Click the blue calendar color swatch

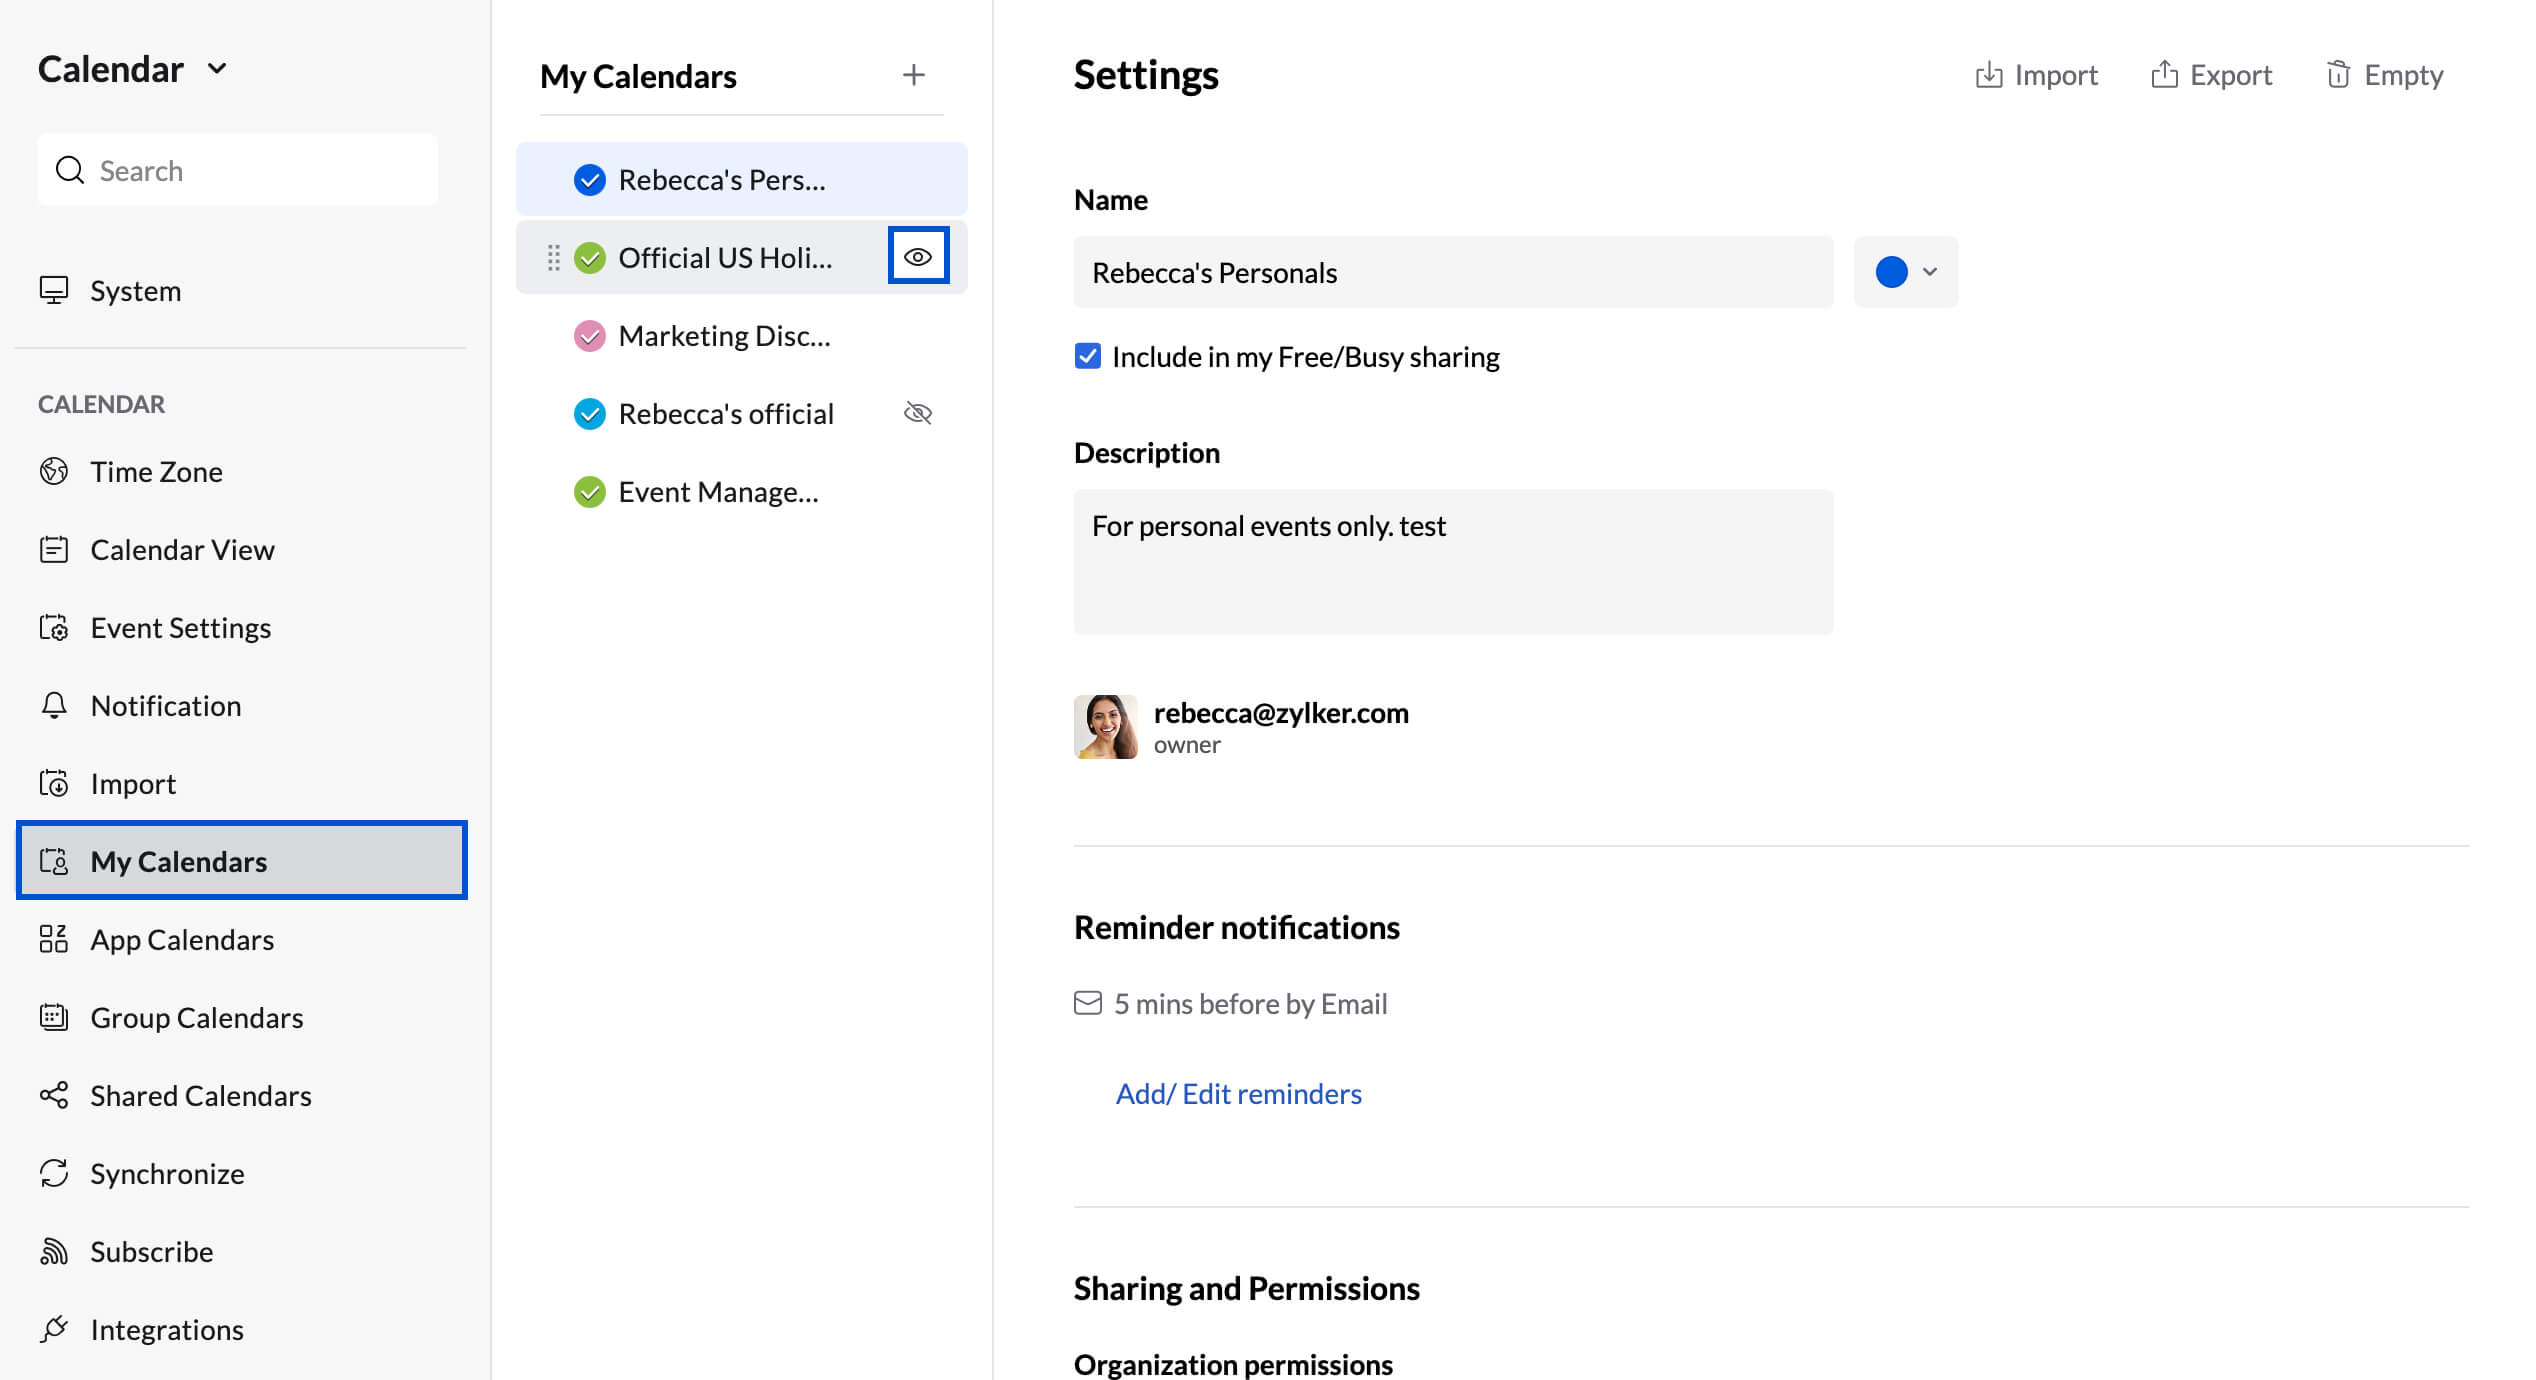tap(1891, 272)
